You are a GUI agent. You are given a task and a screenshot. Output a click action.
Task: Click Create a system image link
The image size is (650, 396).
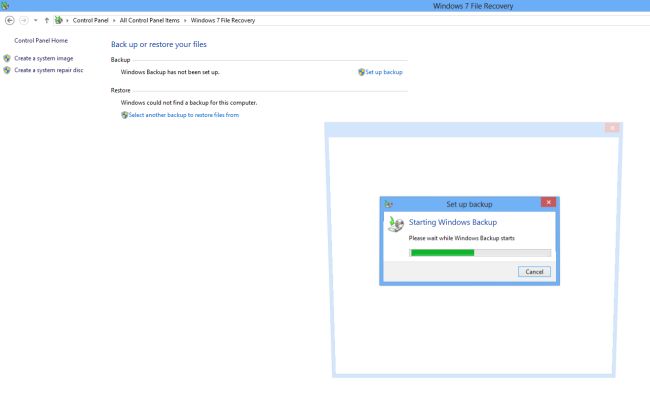[44, 58]
